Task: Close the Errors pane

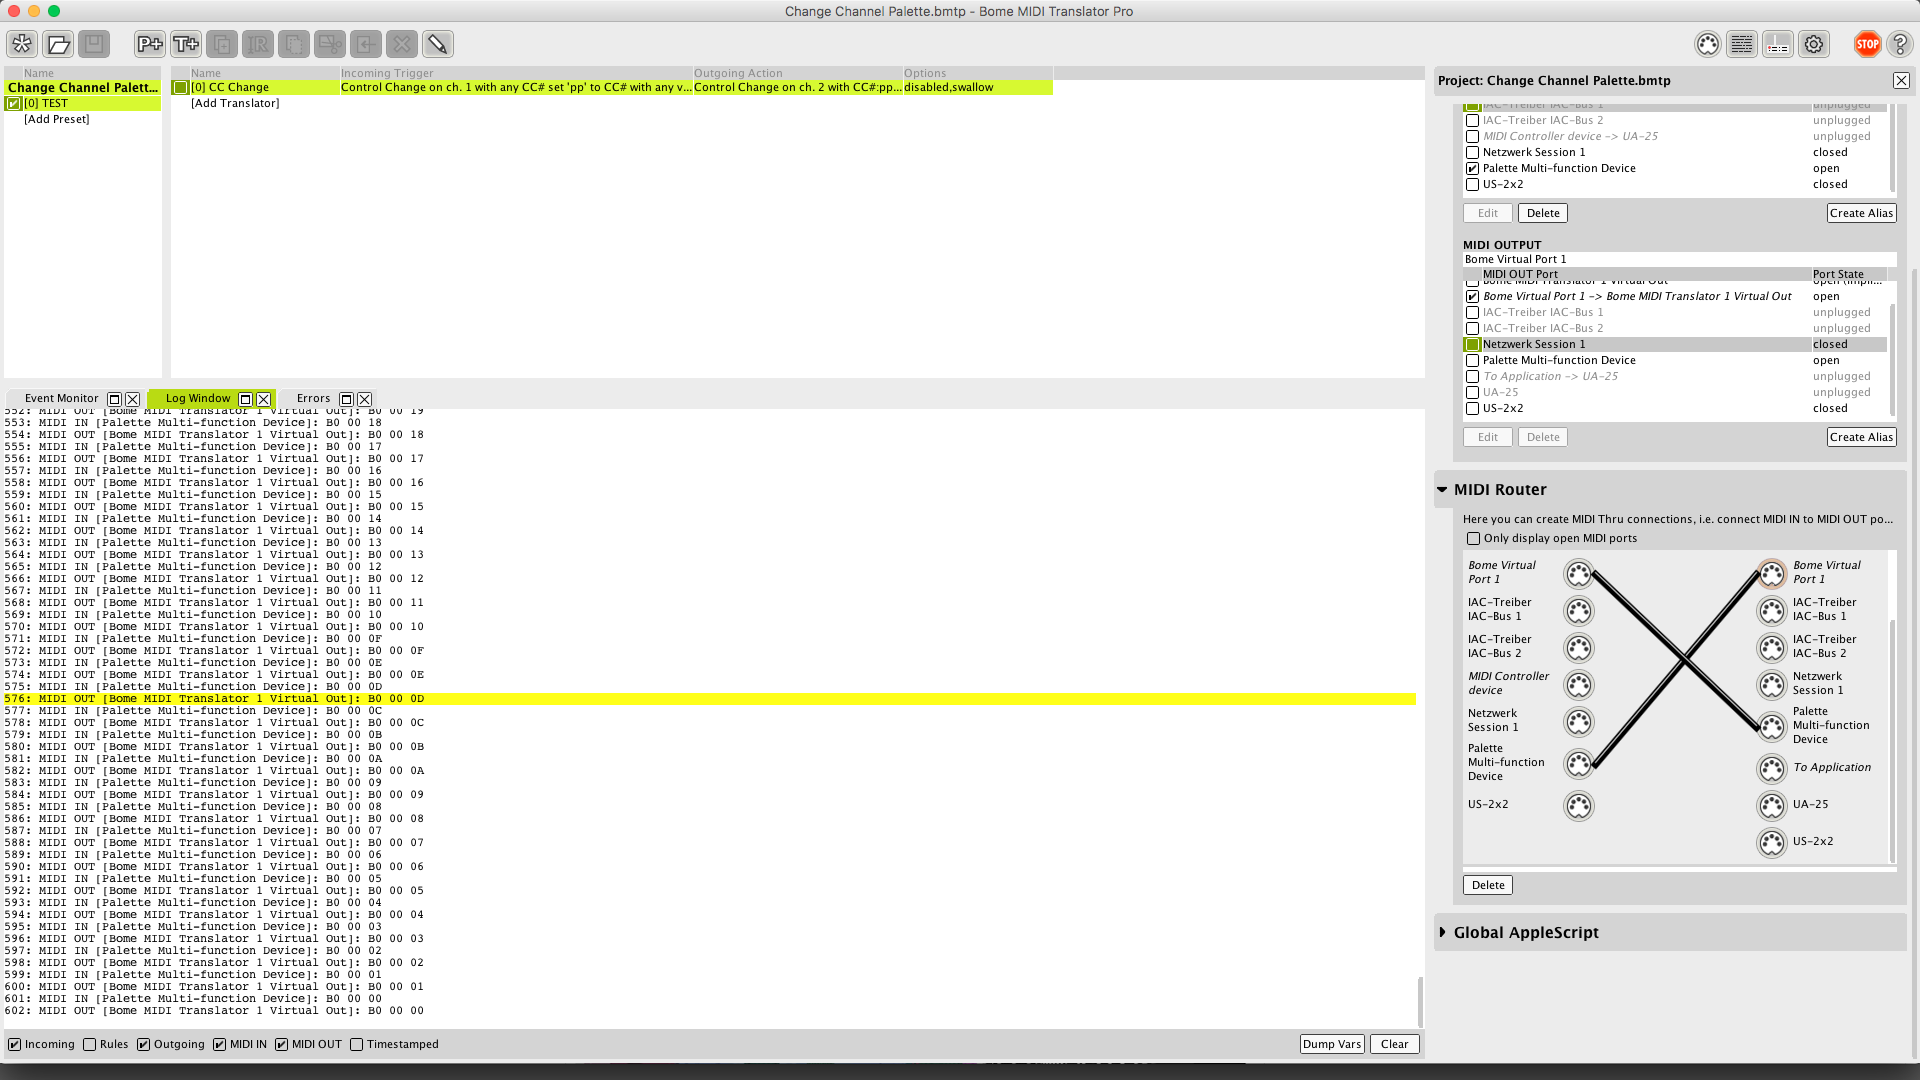Action: tap(364, 399)
